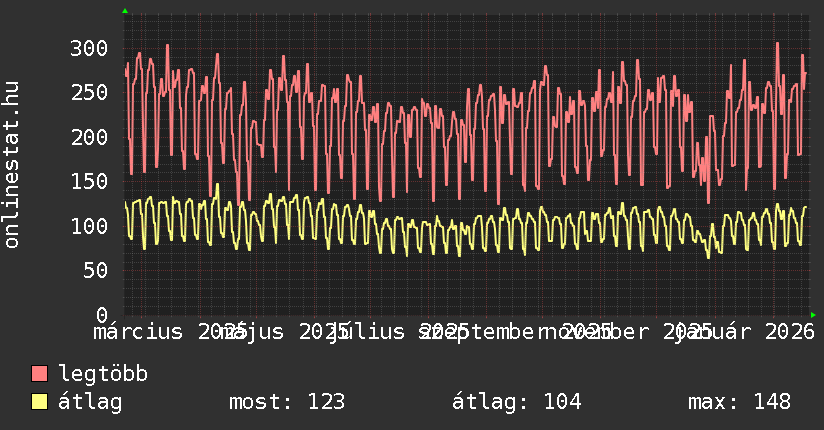Click the 150 y-axis label
824x430 pixels.
pos(89,181)
